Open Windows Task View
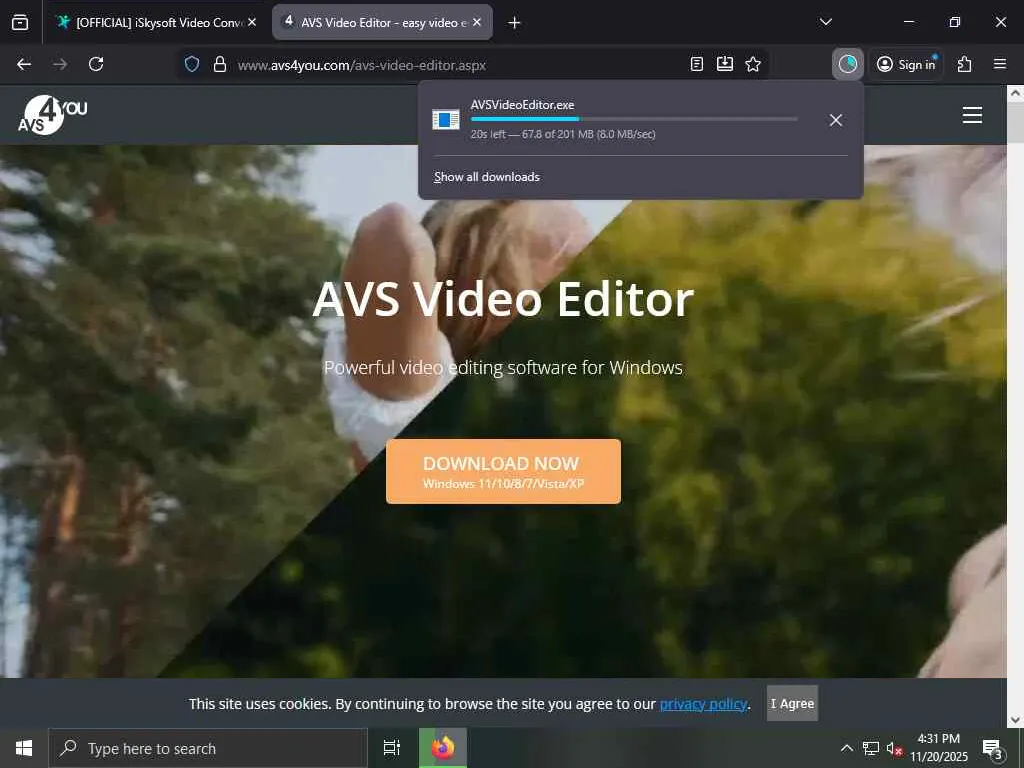The height and width of the screenshot is (768, 1024). 392,748
